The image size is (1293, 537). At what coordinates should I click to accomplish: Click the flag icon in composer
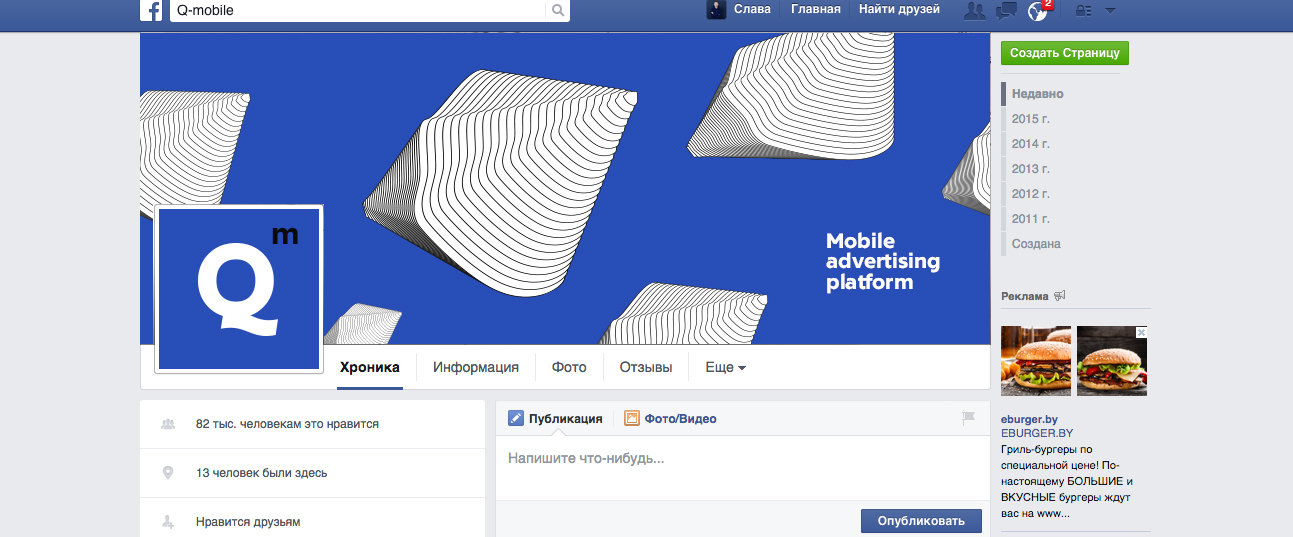[x=968, y=418]
